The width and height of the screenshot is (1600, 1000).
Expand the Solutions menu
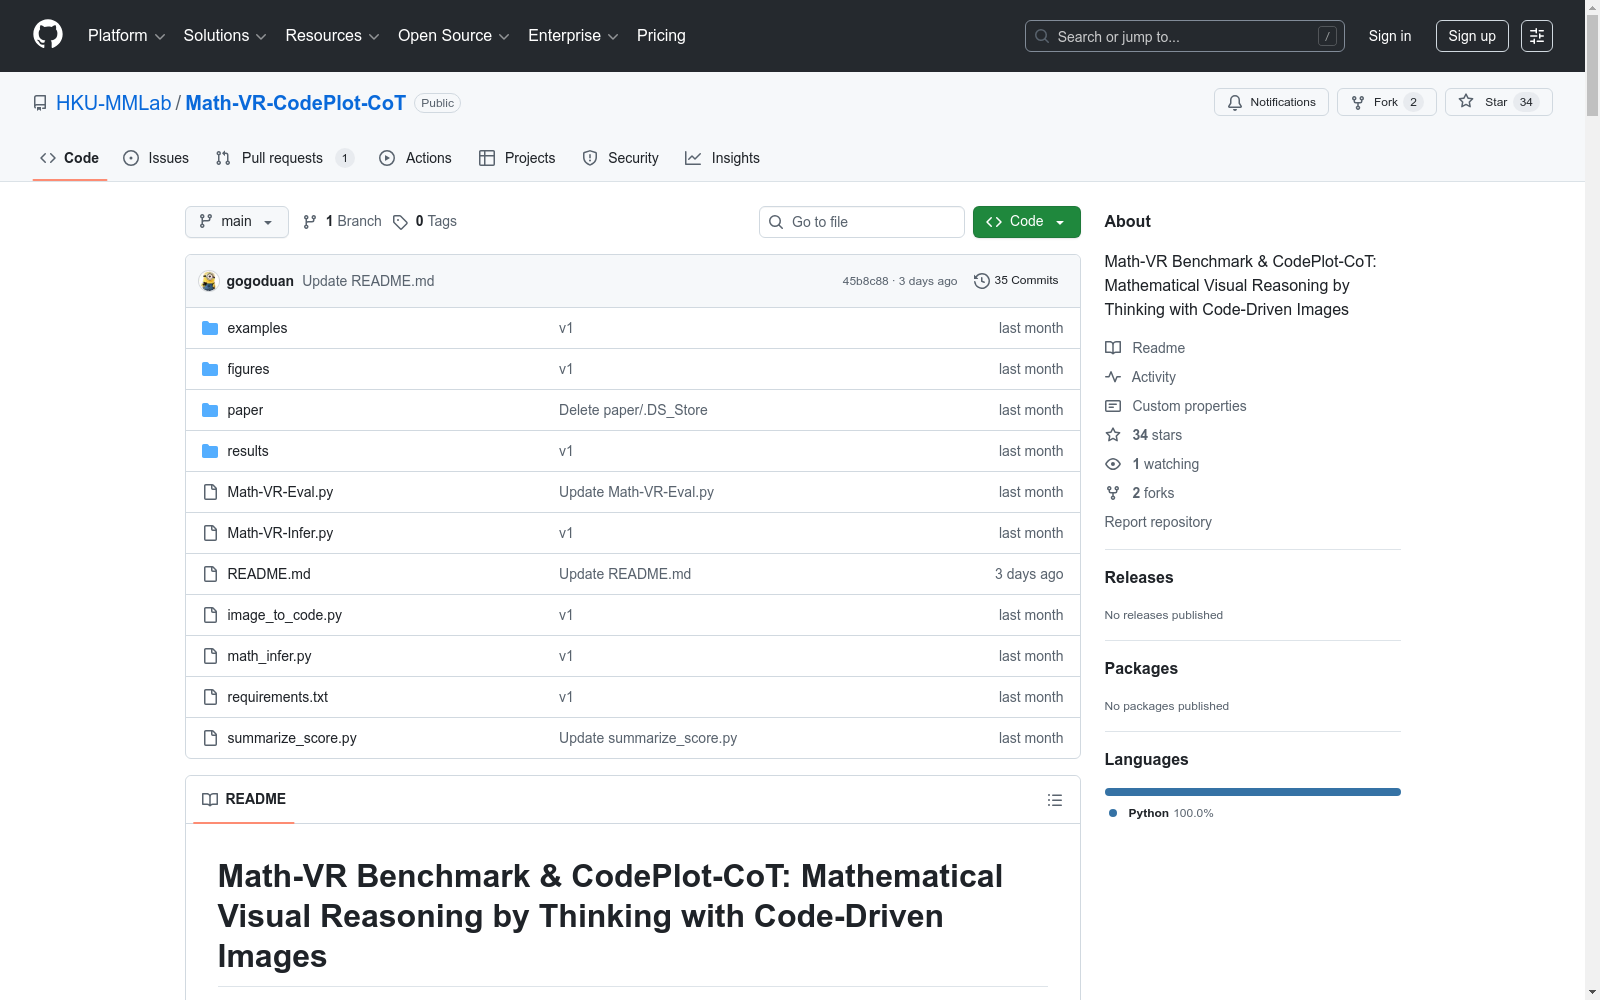click(x=225, y=36)
